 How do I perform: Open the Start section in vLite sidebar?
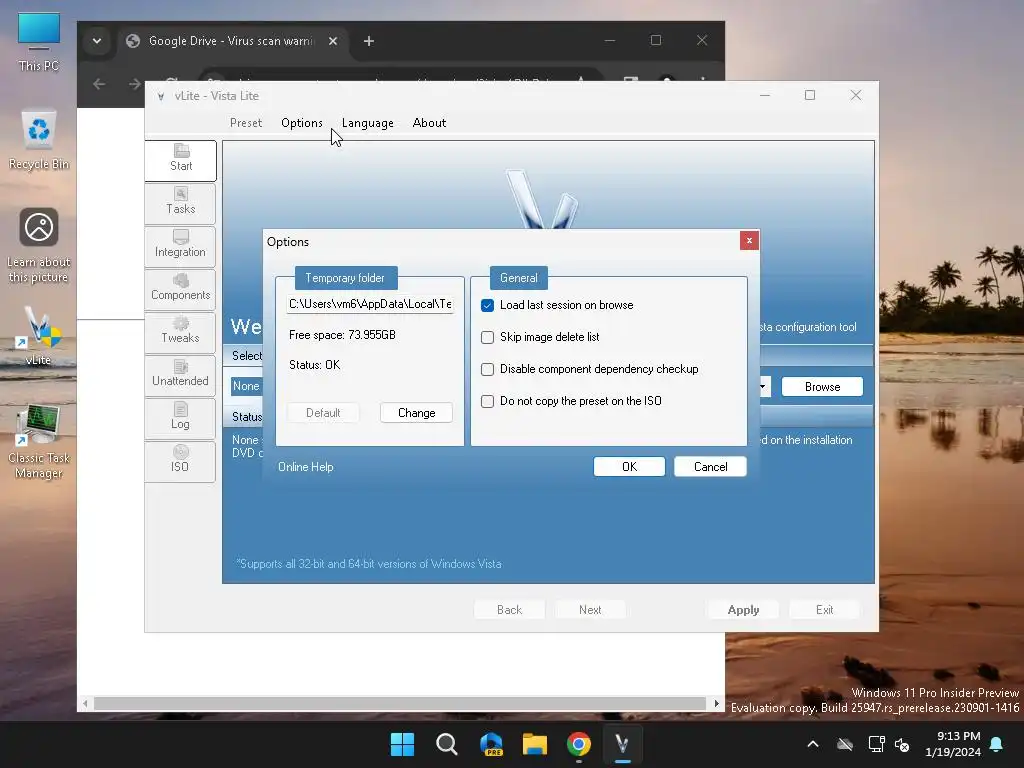point(181,160)
